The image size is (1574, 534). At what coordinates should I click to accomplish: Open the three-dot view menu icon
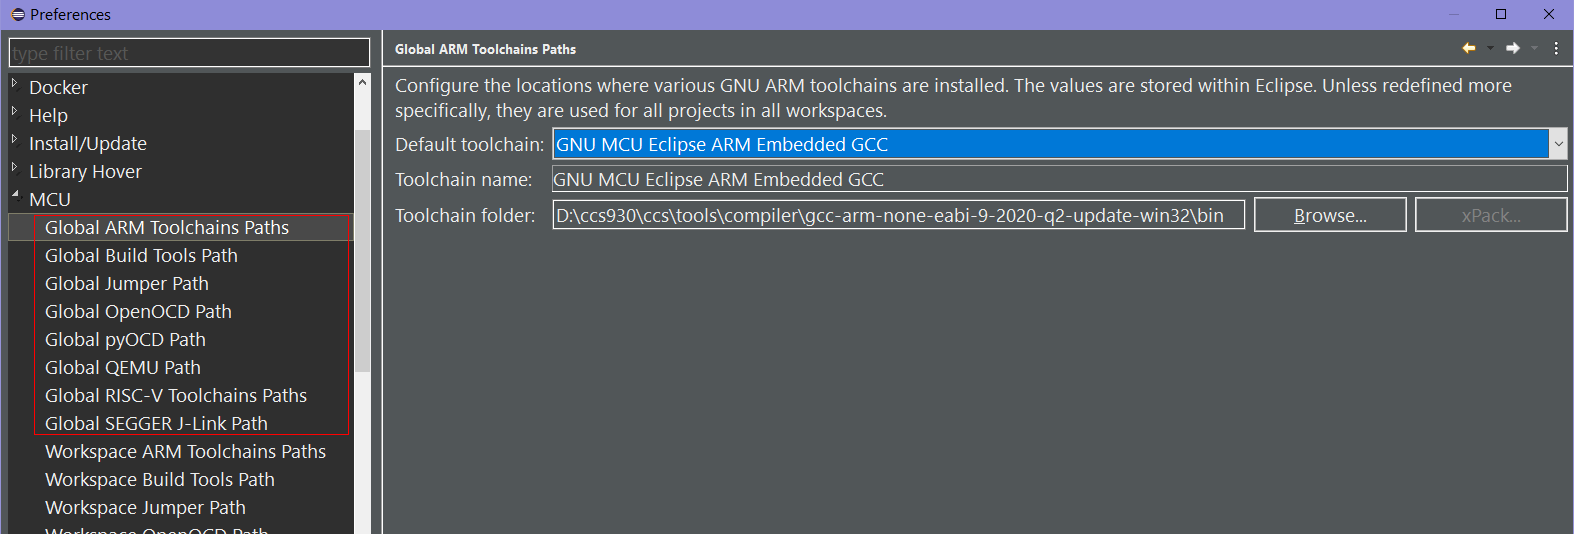pos(1556,48)
